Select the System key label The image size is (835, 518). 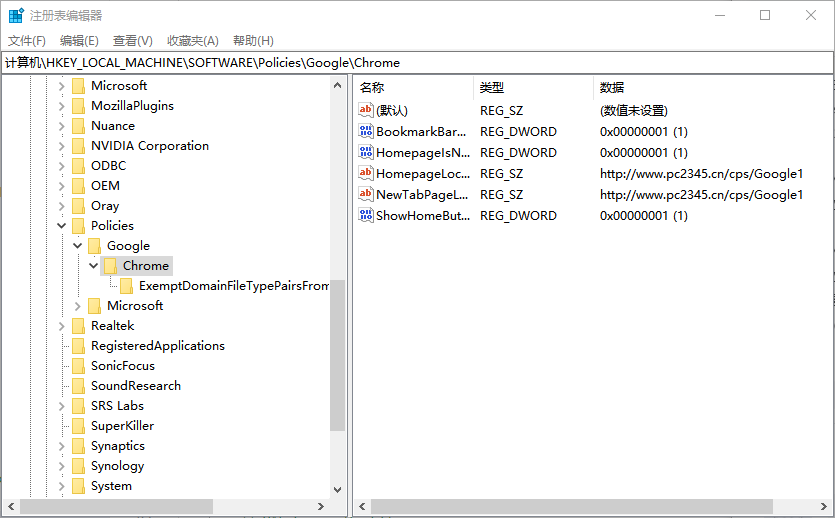(x=111, y=486)
